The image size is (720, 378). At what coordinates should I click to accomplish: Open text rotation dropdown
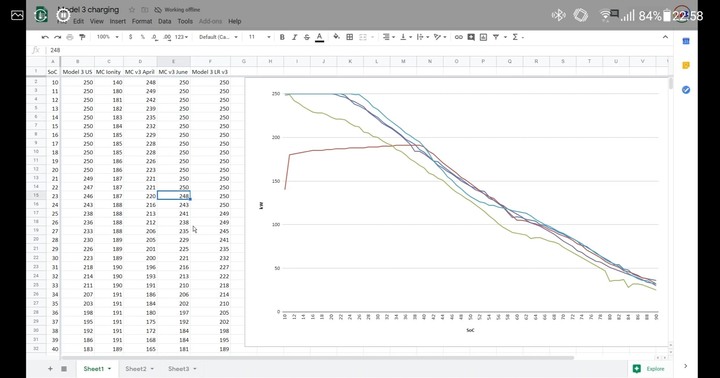point(440,37)
